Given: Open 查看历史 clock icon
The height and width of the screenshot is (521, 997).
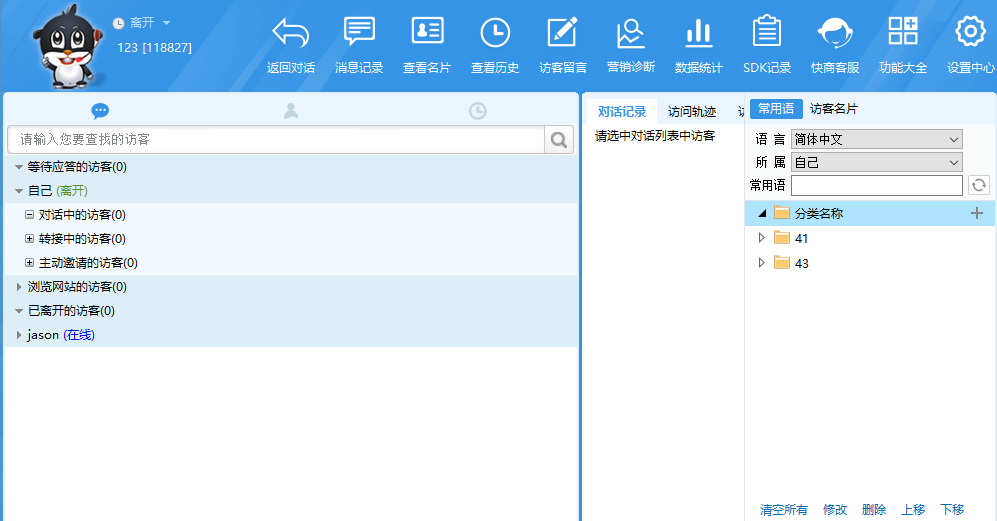Looking at the screenshot, I should coord(495,33).
